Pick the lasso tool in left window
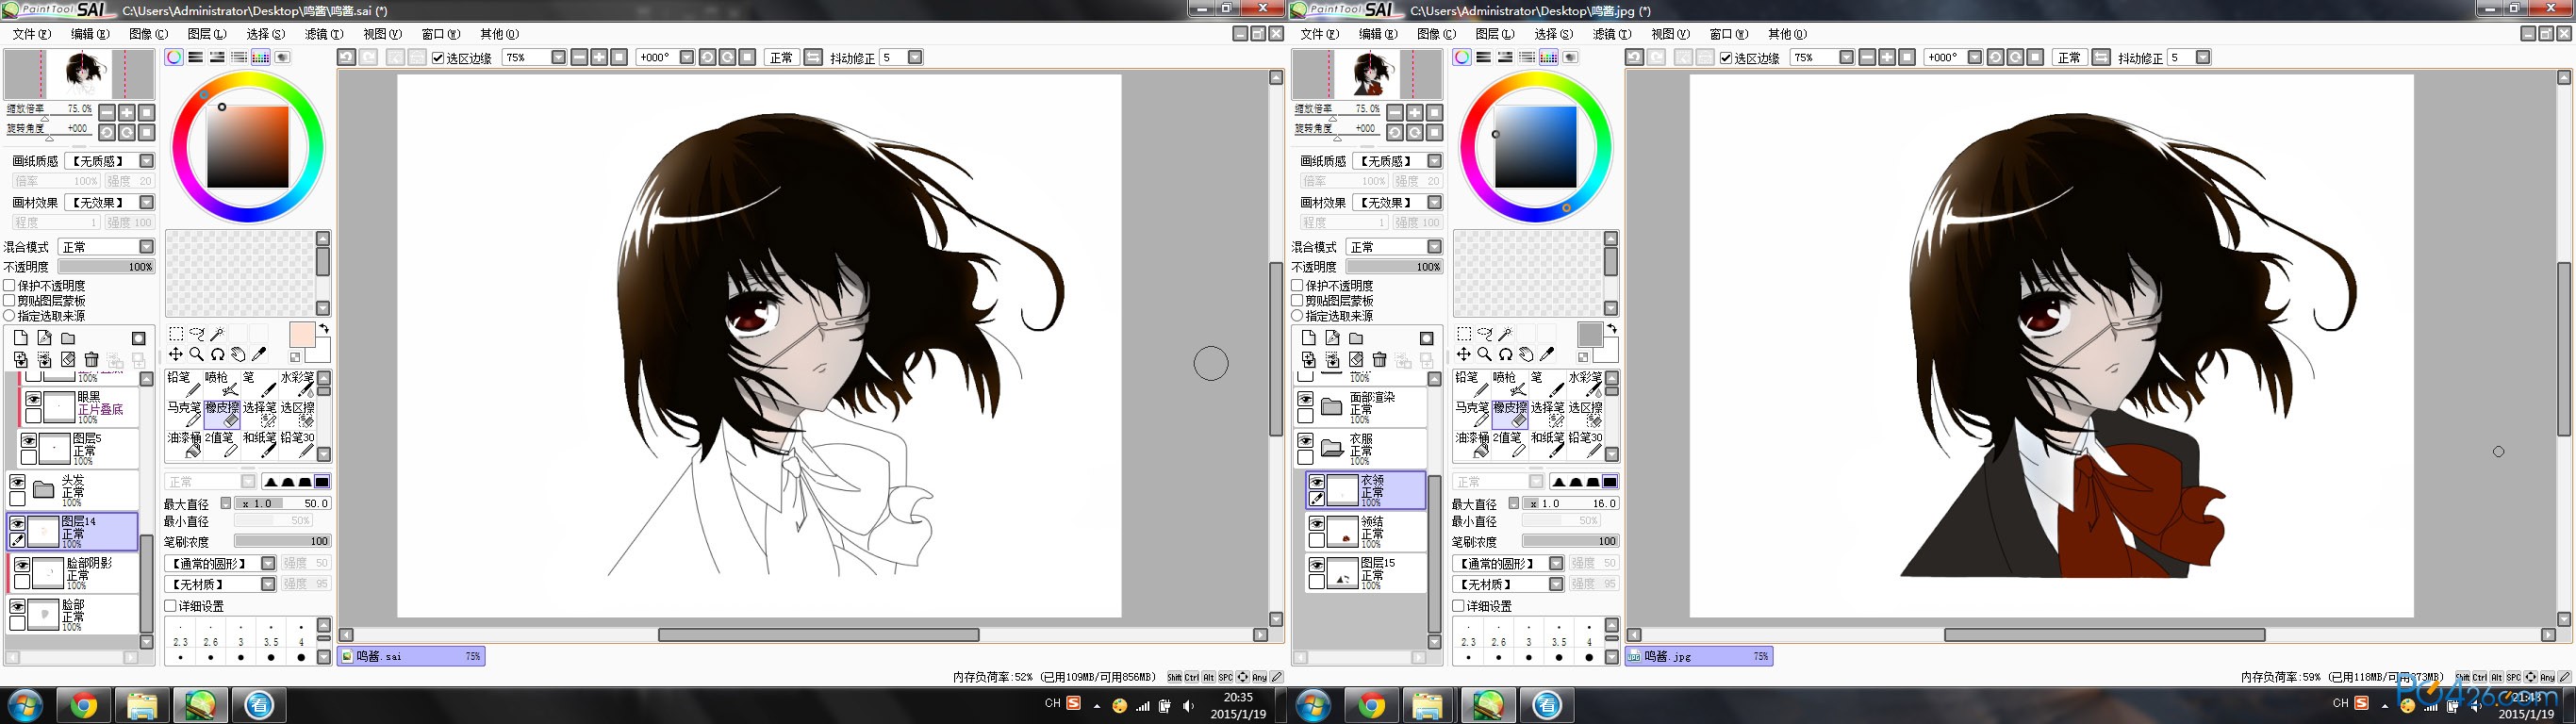Screen dimensions: 2576x724 196,334
